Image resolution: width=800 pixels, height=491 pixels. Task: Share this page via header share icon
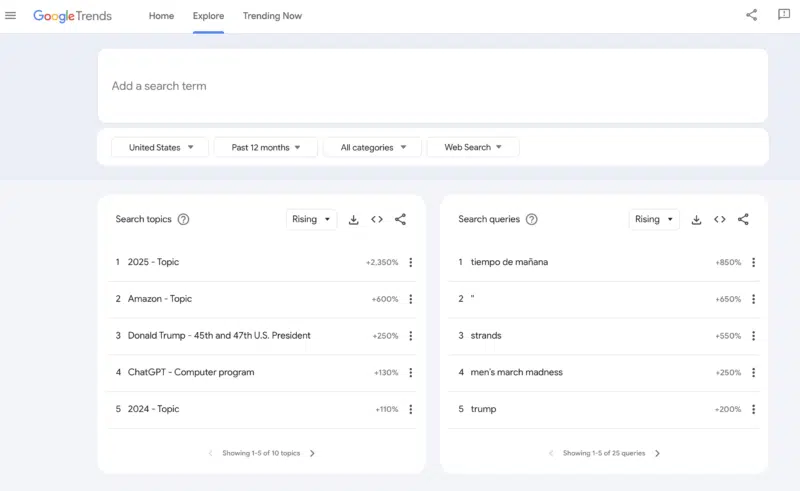(752, 15)
